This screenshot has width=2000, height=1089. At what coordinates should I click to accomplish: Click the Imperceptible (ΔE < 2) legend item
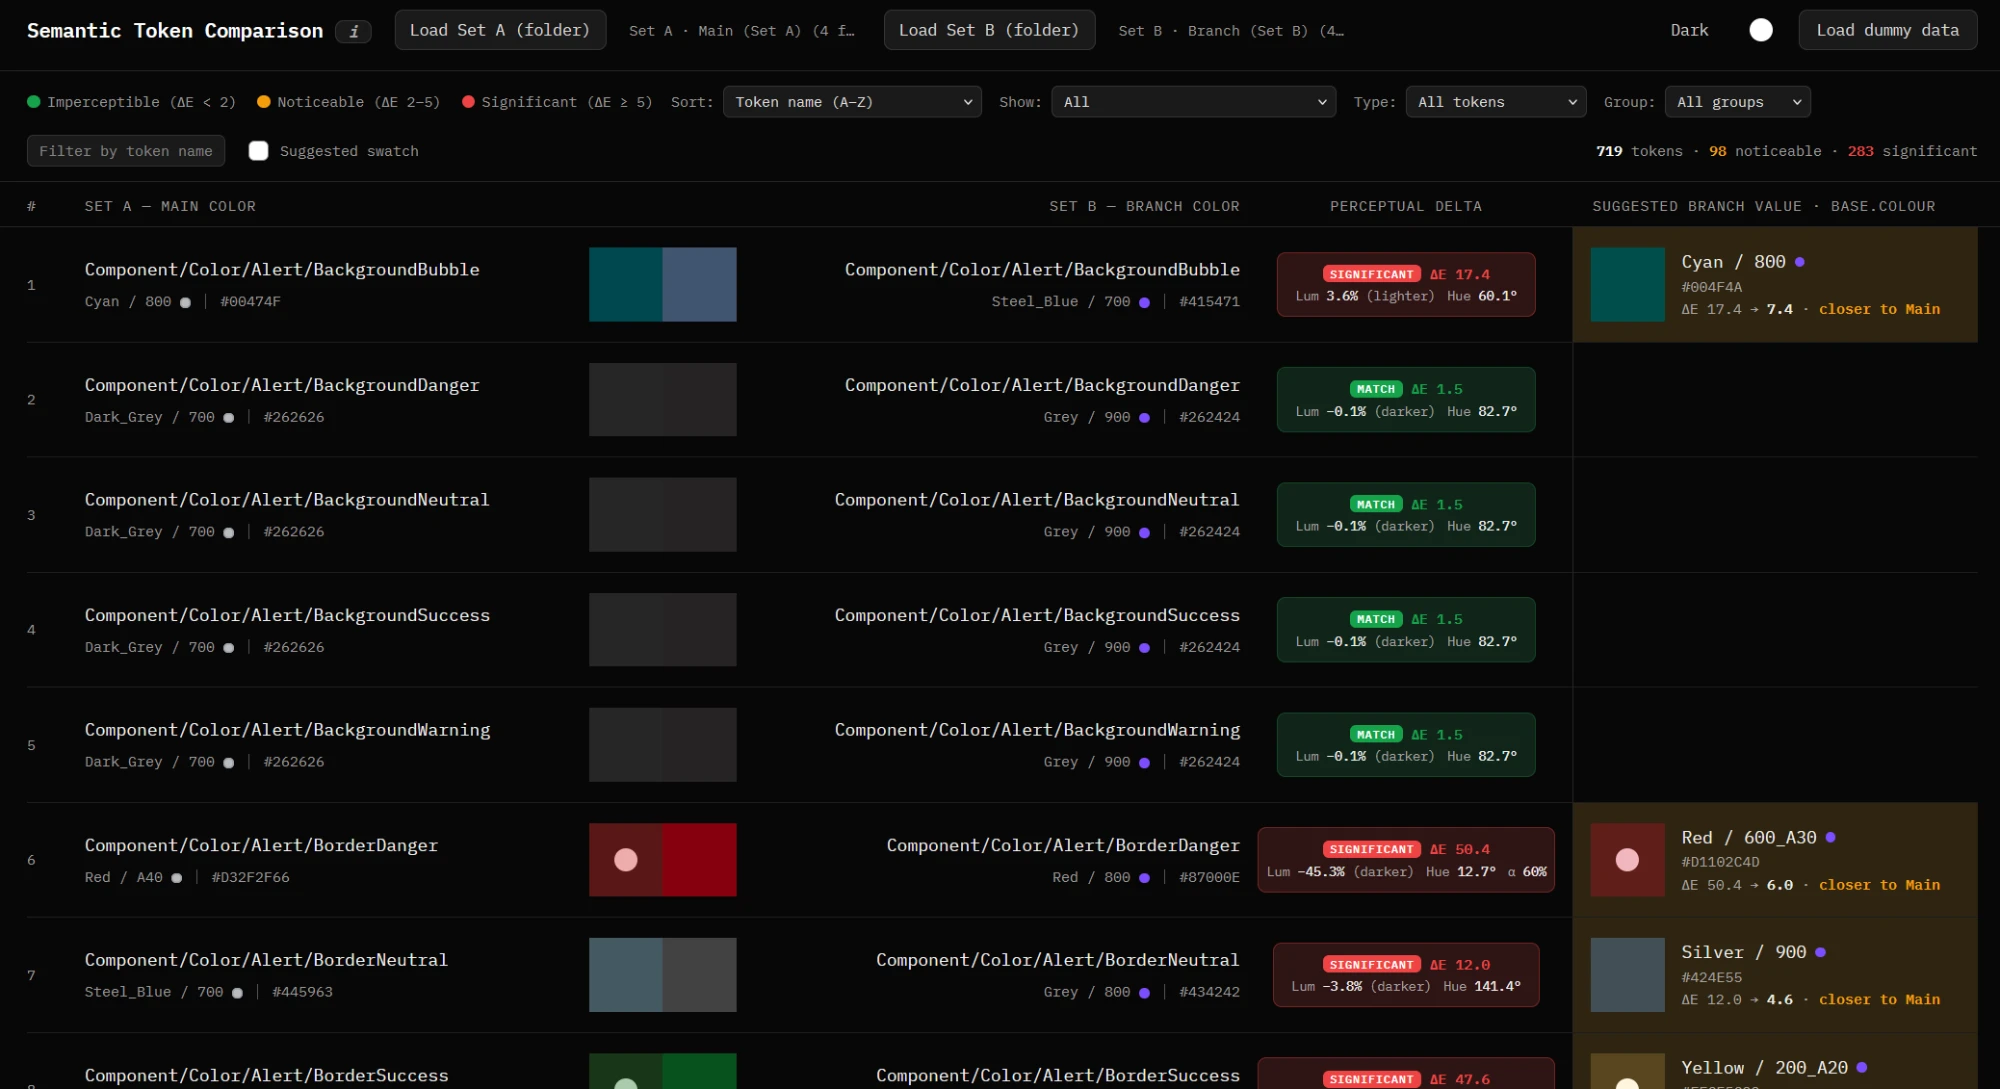click(x=131, y=102)
